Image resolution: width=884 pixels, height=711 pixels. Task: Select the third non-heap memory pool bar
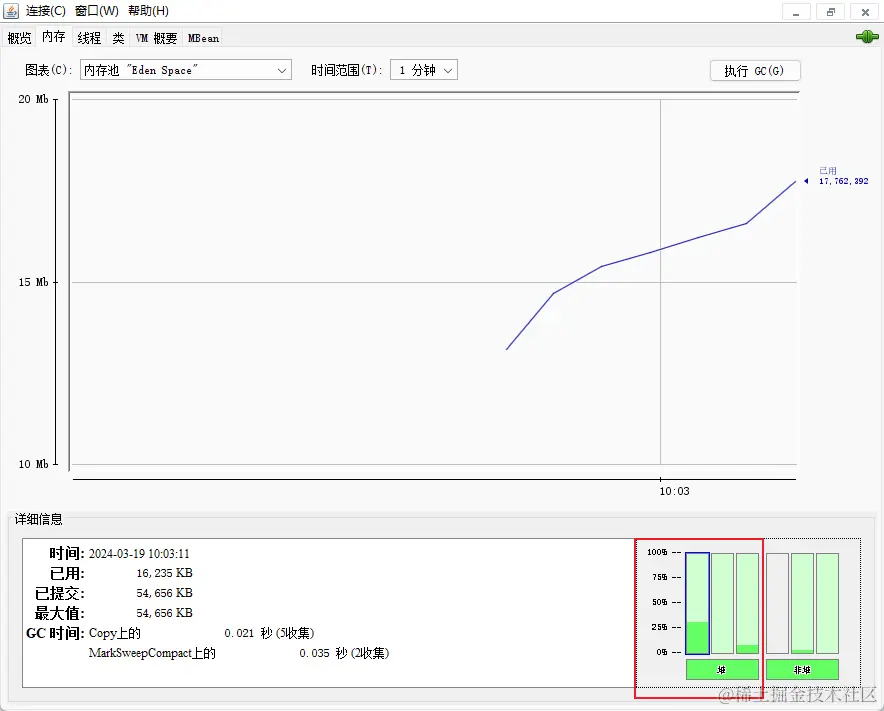click(x=828, y=603)
